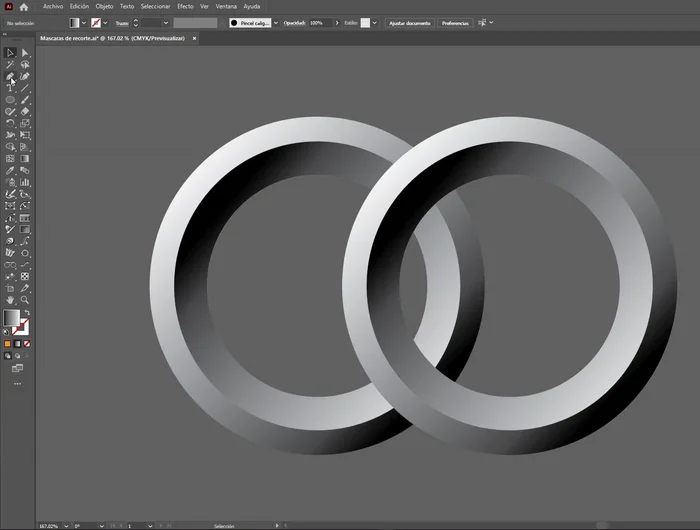Click the Ajustar documento button
Viewport: 700px width, 530px height.
pos(409,22)
